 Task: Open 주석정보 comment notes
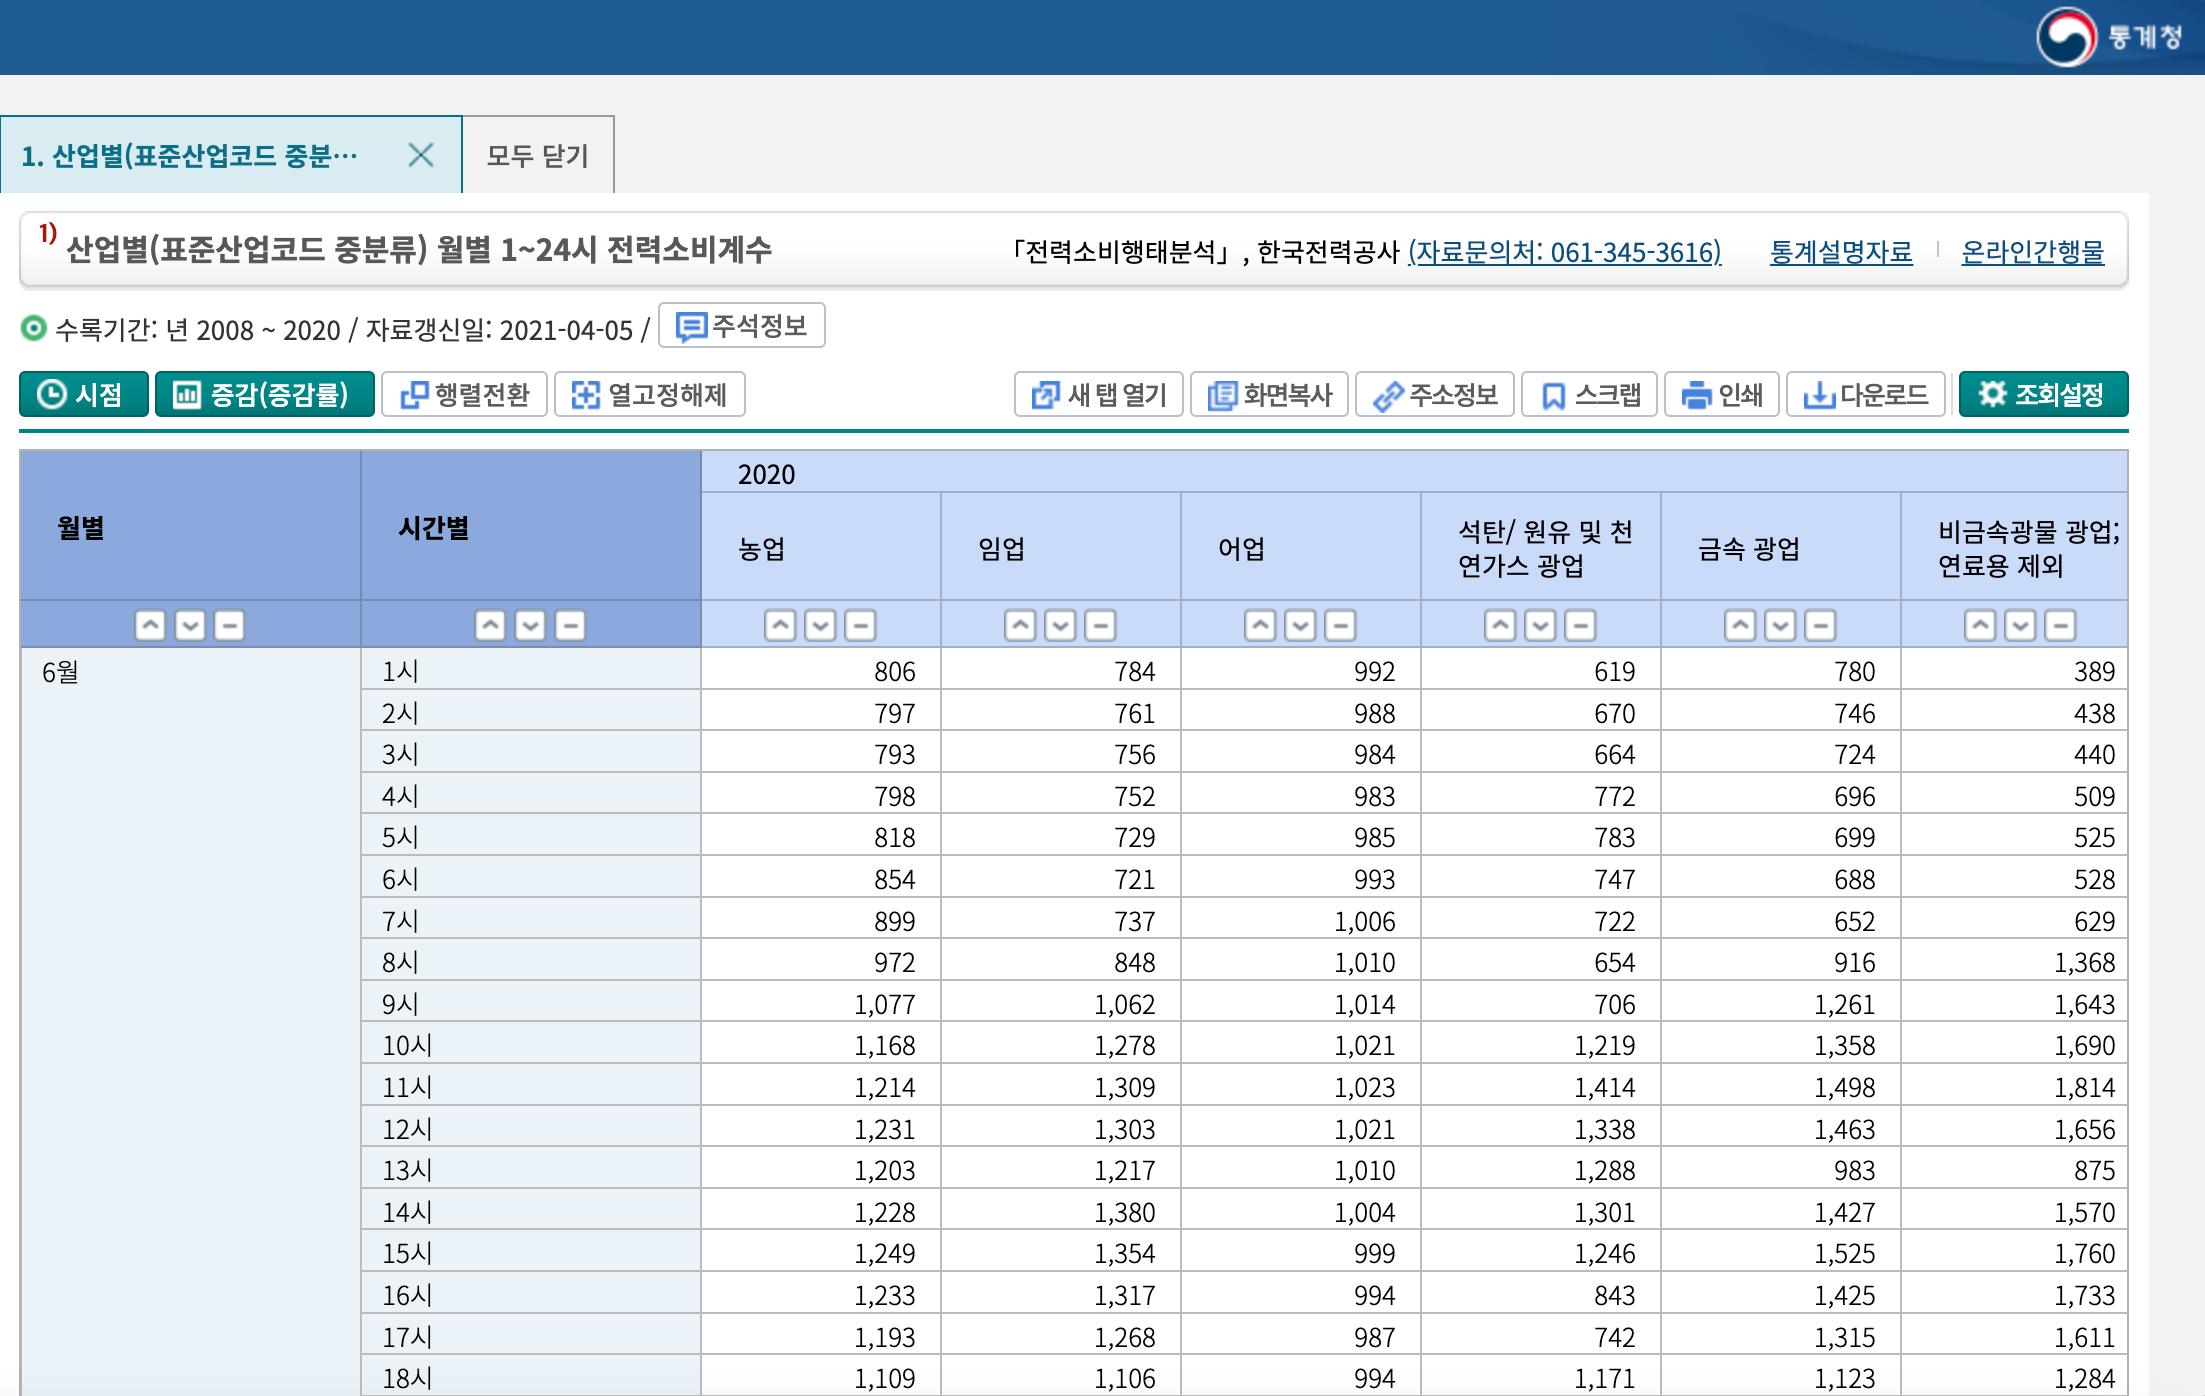(741, 326)
